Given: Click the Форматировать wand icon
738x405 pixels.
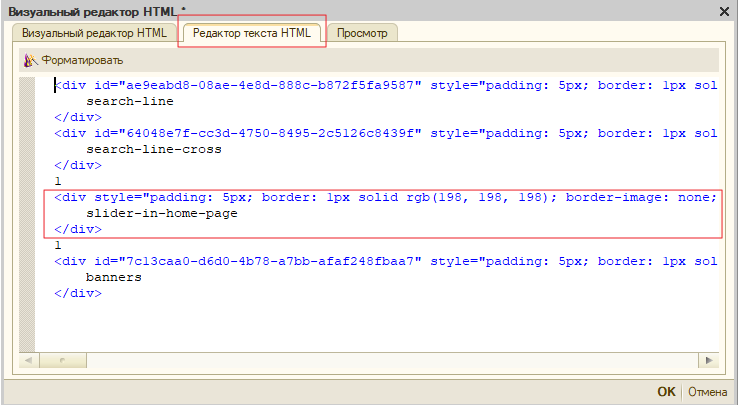Looking at the screenshot, I should 31,60.
